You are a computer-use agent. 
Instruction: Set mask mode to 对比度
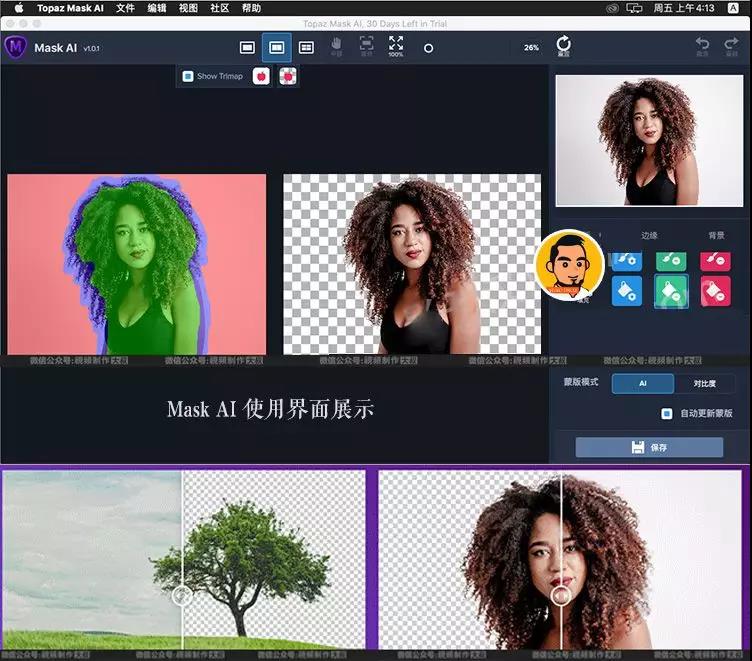click(704, 383)
